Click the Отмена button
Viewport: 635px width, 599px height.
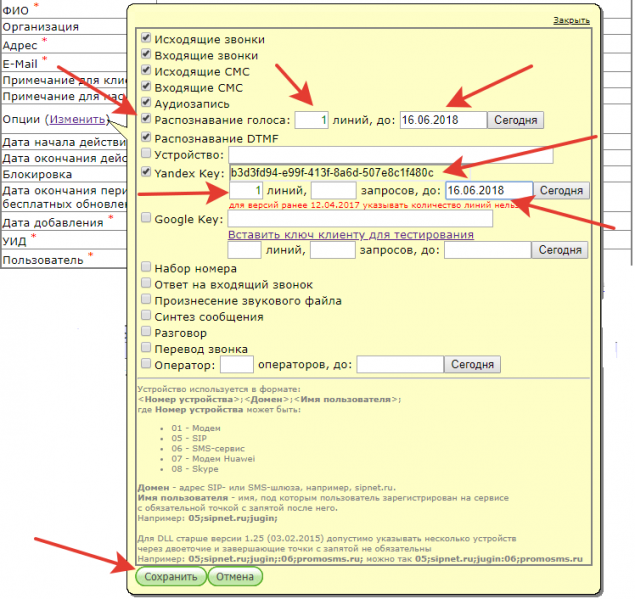click(x=235, y=576)
